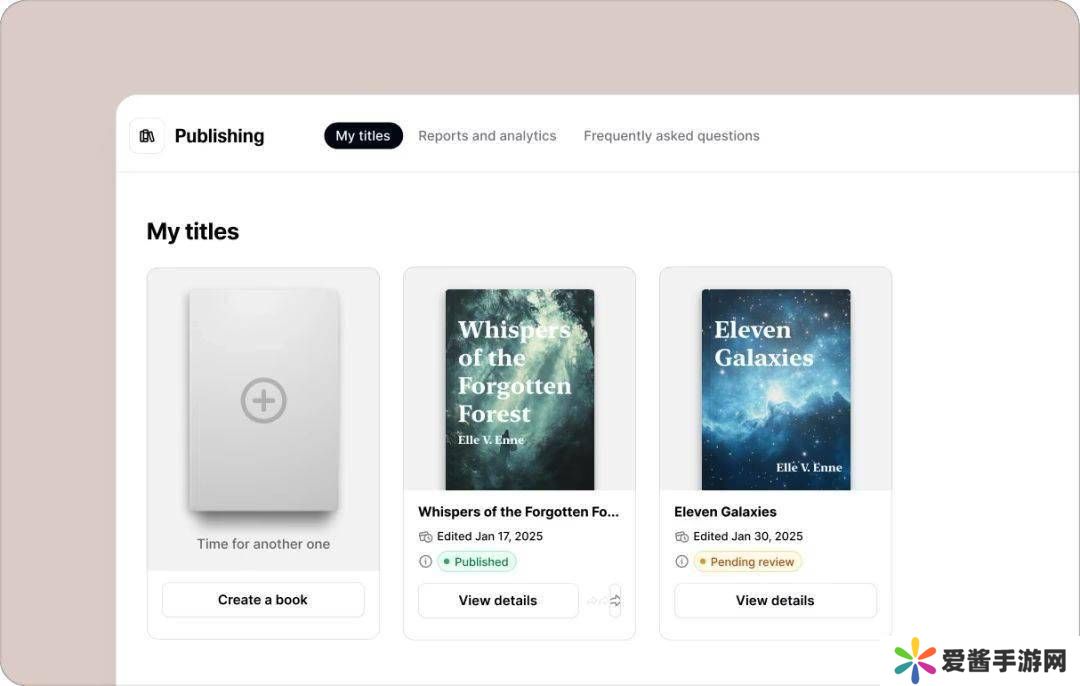This screenshot has width=1080, height=686.
Task: Click the share arrows icon beside View details
Action: (x=615, y=600)
